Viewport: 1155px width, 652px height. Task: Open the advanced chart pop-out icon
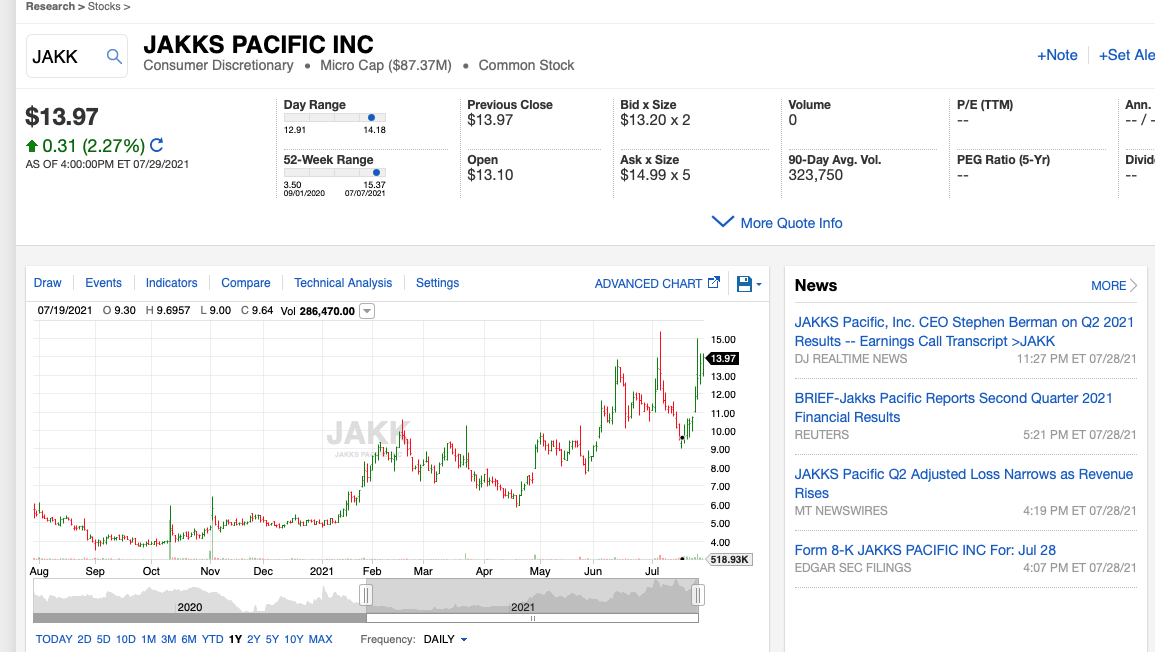[714, 284]
